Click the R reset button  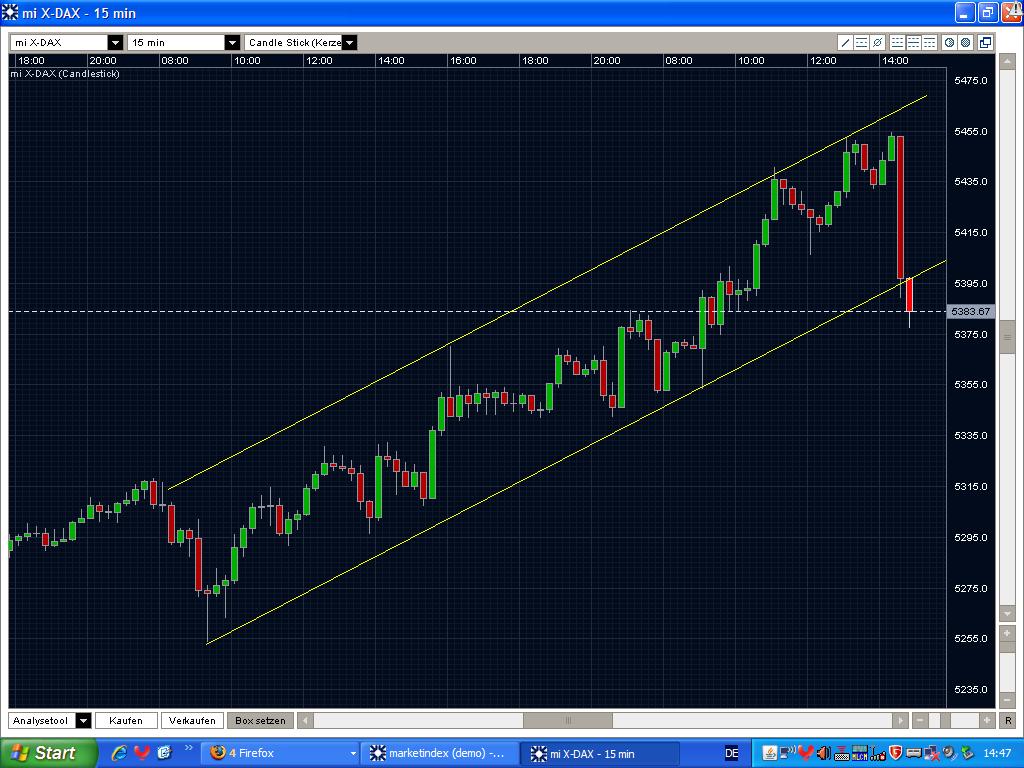coord(1008,720)
